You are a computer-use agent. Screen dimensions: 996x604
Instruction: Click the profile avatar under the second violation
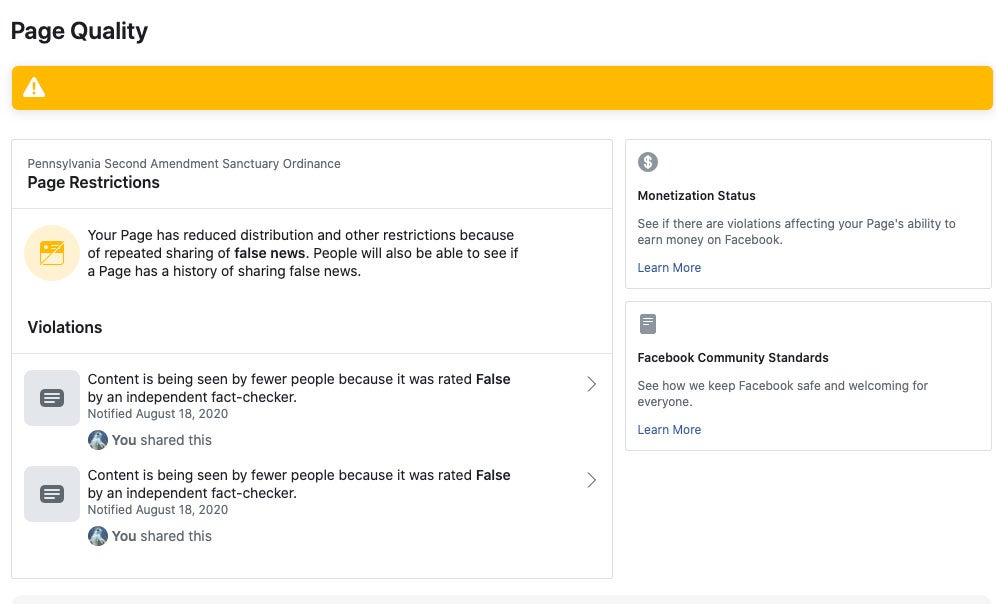coord(97,536)
